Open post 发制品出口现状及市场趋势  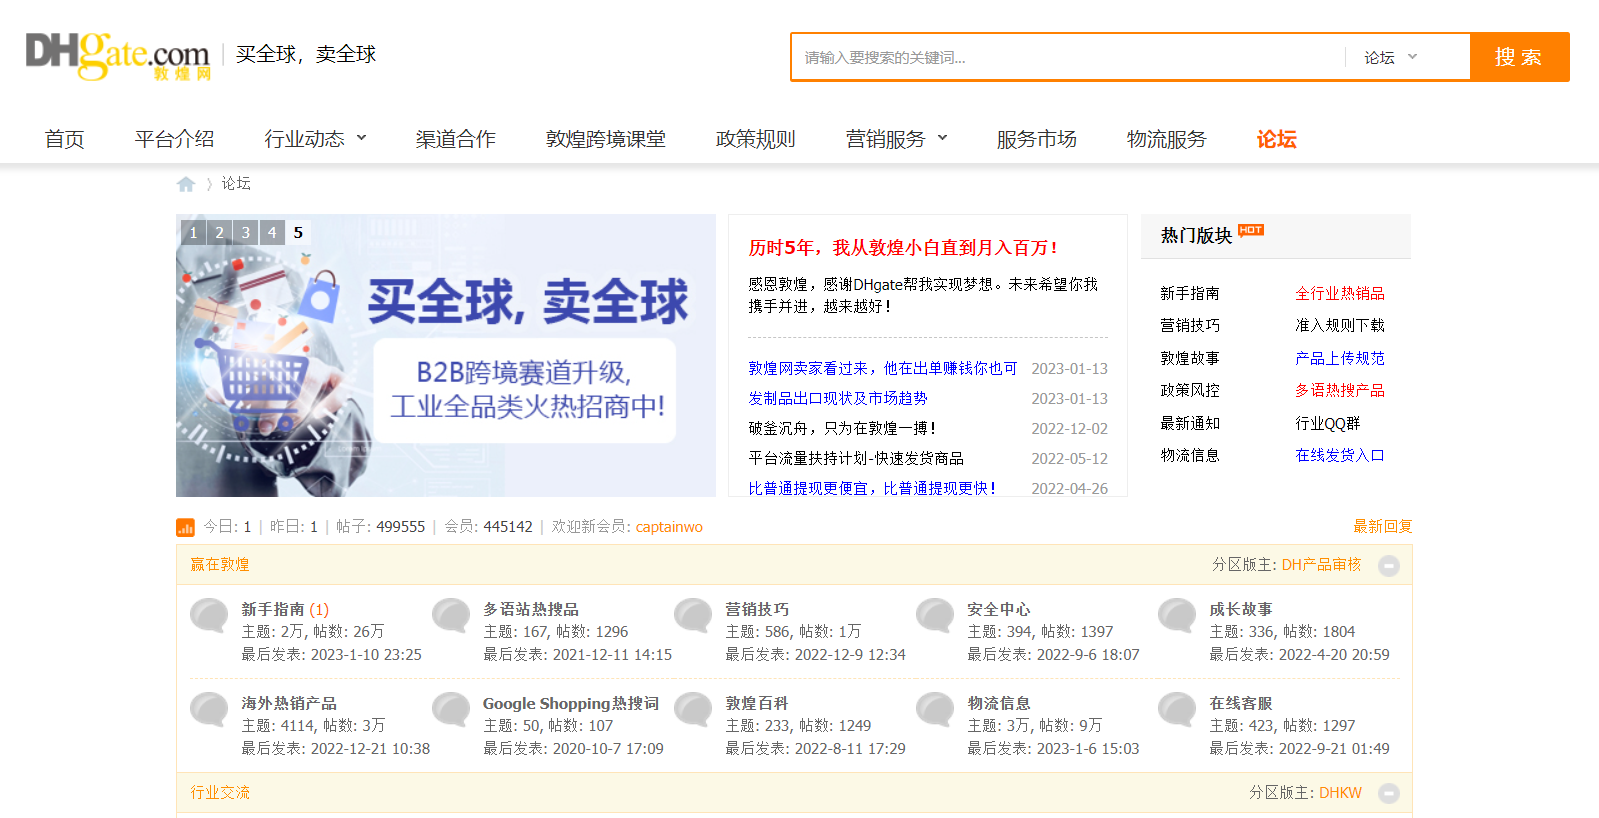[x=837, y=398]
